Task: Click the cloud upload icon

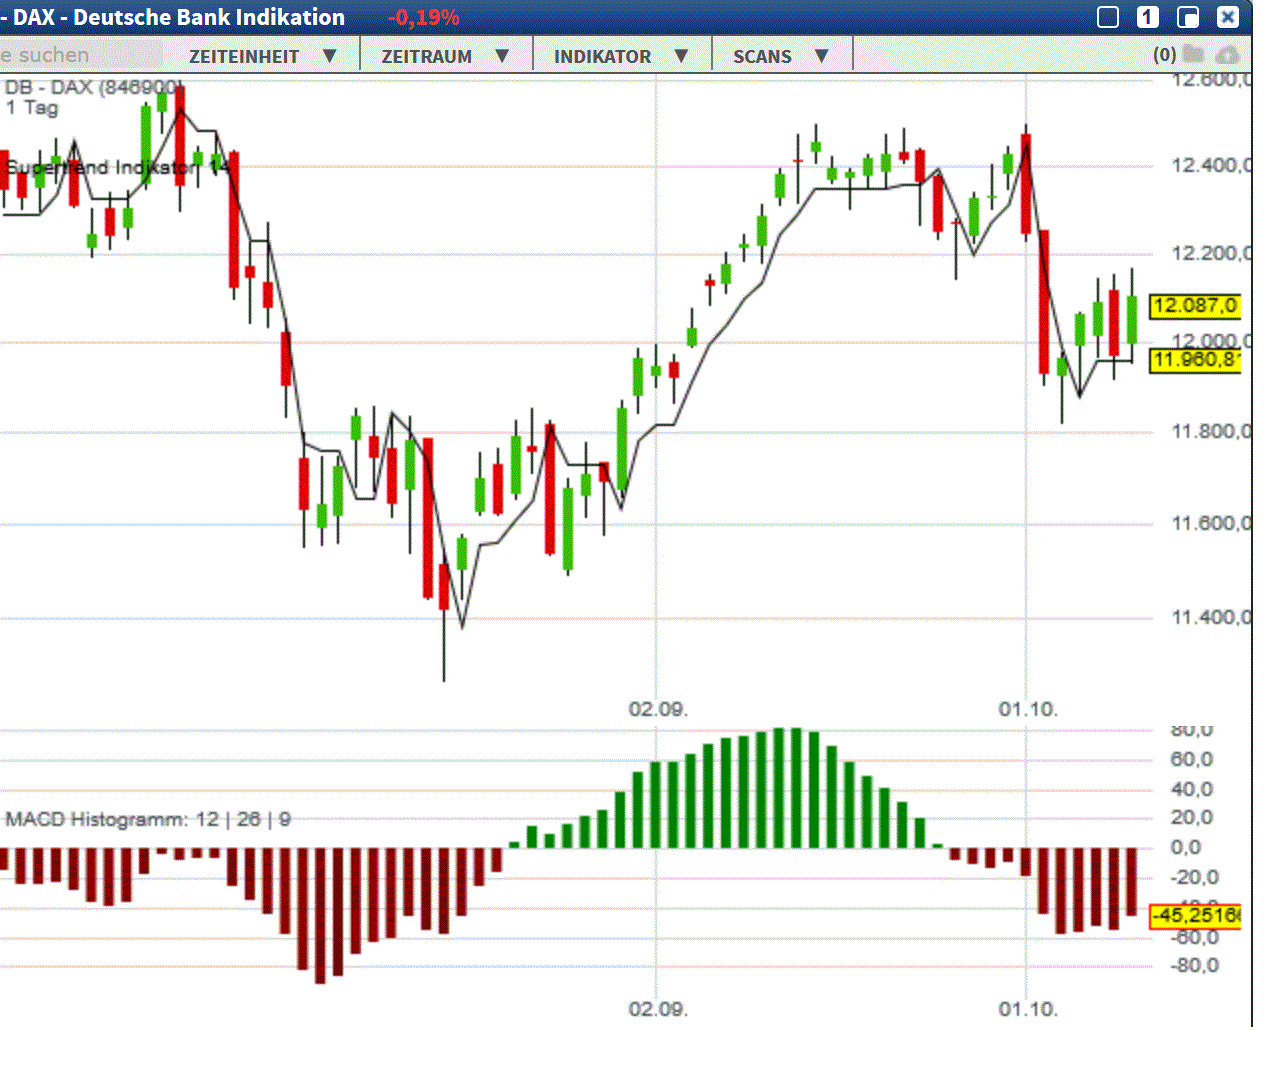Action: [1227, 55]
